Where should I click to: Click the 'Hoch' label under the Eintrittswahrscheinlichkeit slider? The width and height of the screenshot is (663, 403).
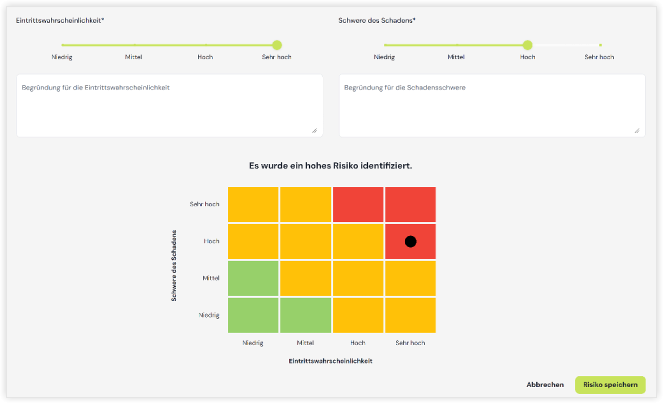[x=205, y=57]
